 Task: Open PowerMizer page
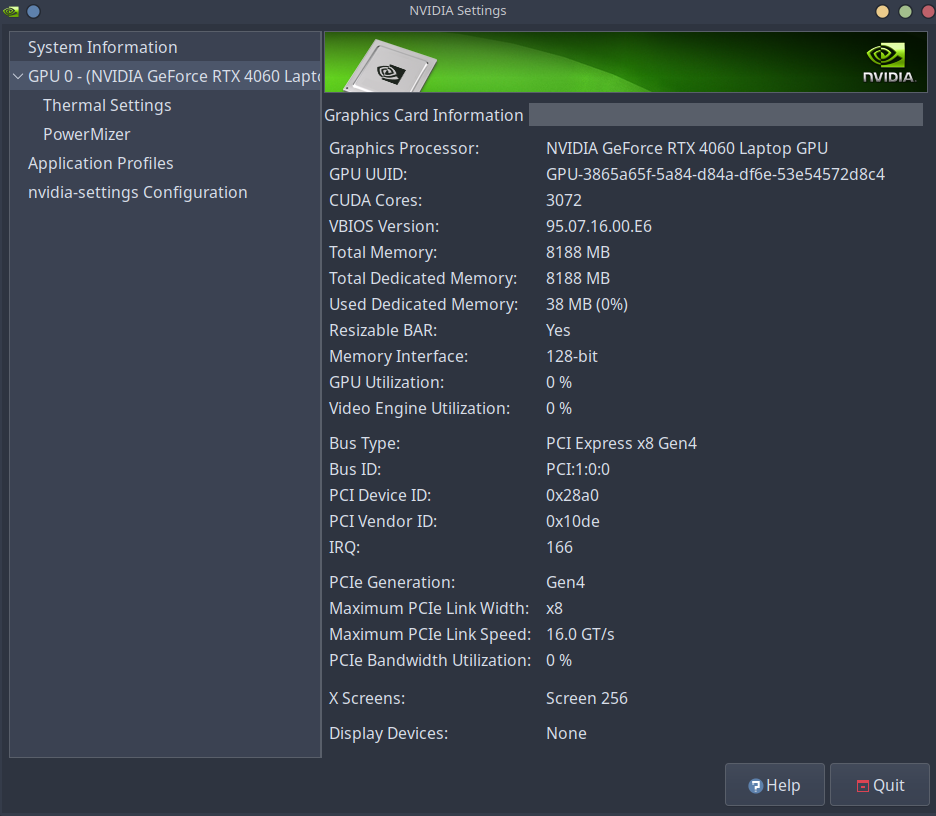click(x=87, y=134)
